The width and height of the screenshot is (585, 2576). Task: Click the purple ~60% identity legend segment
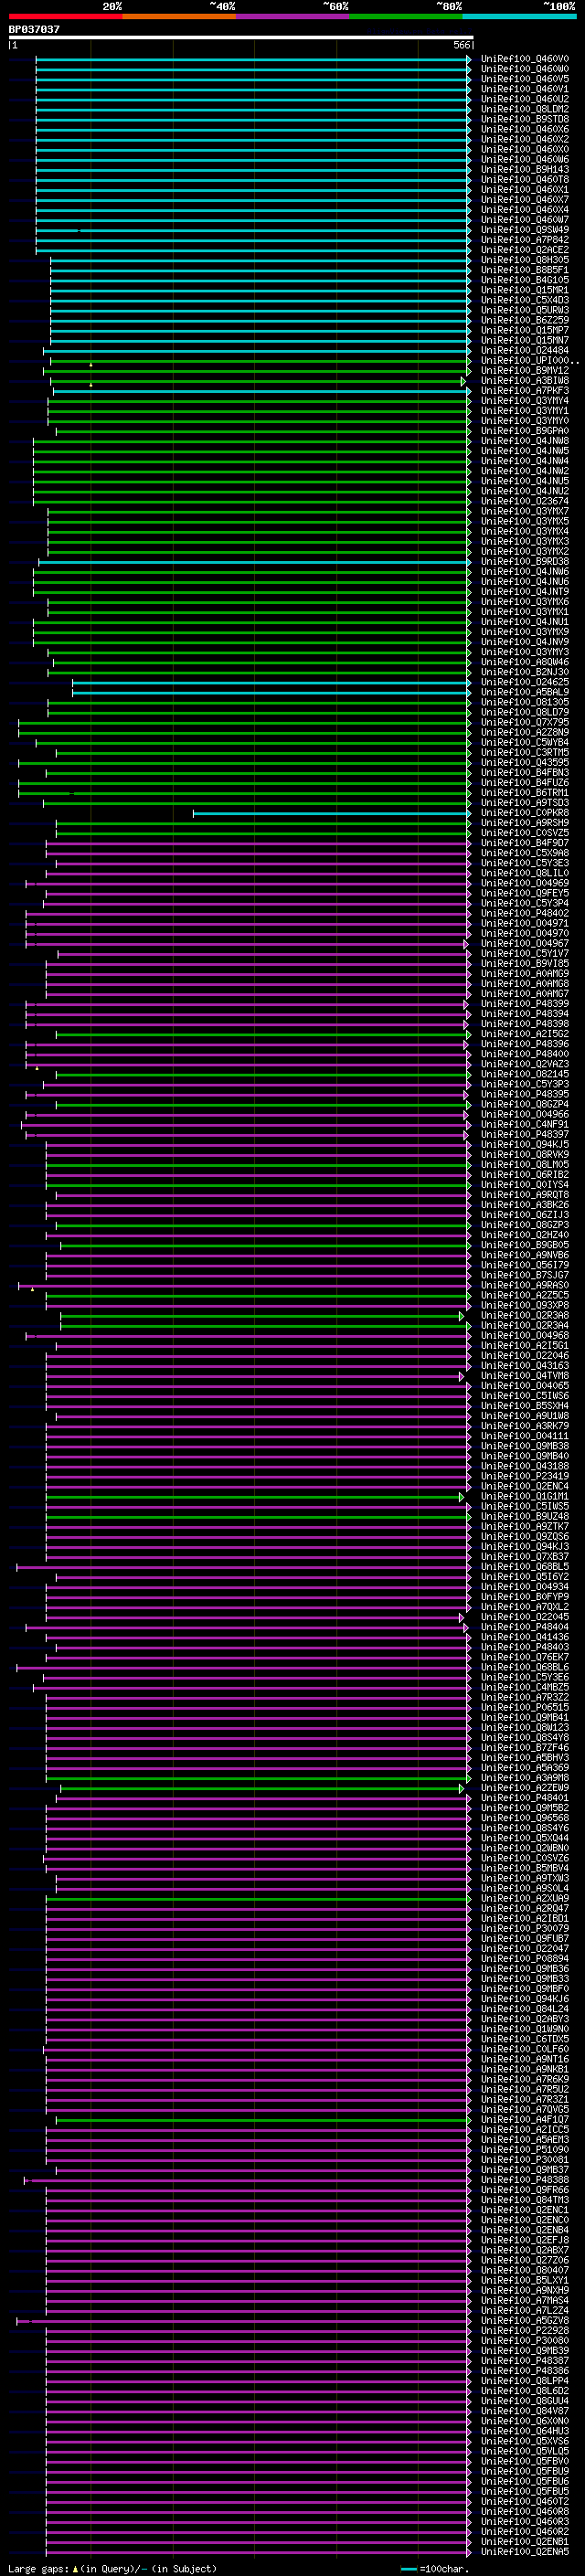point(293,16)
